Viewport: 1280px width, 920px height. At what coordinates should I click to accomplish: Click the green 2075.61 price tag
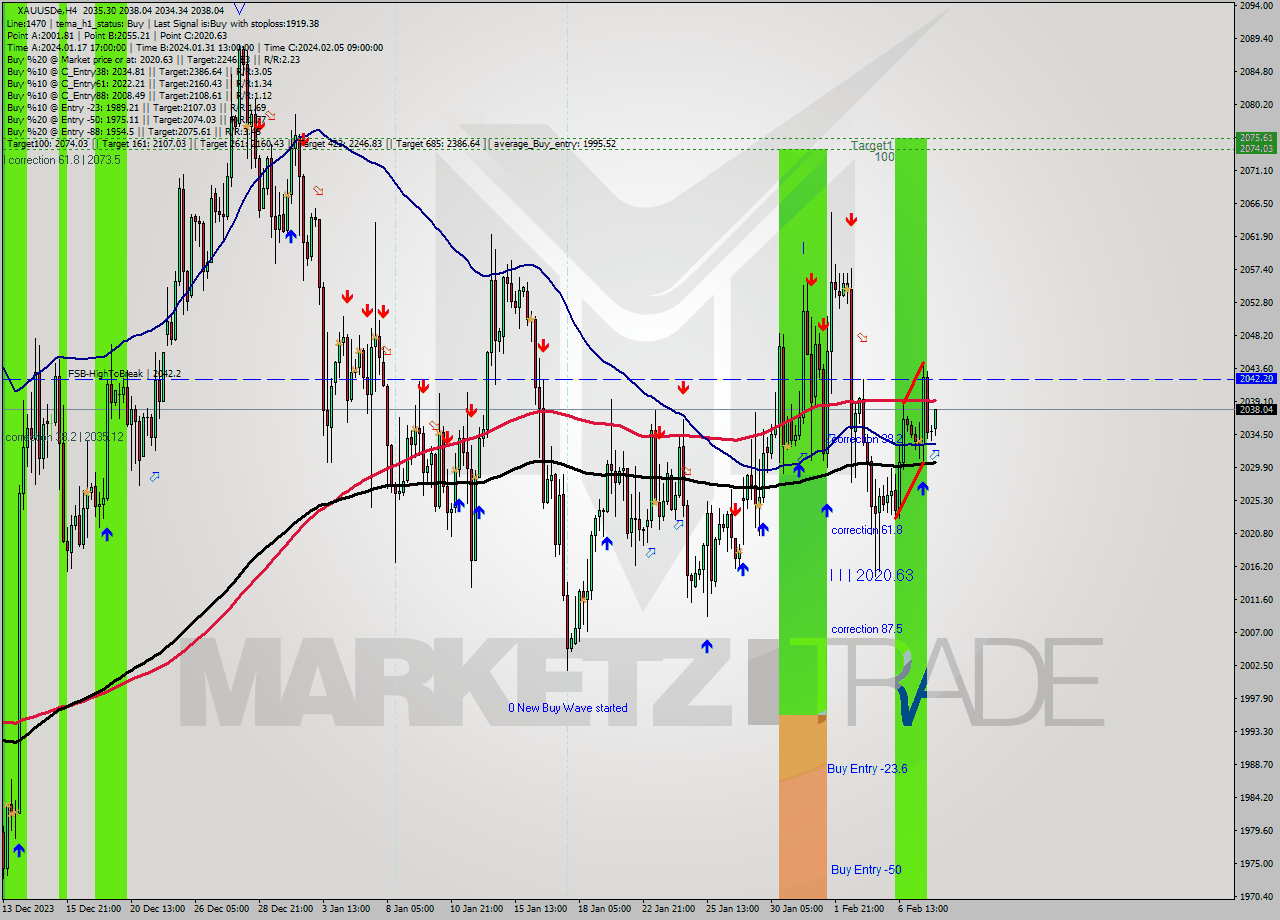[1256, 138]
